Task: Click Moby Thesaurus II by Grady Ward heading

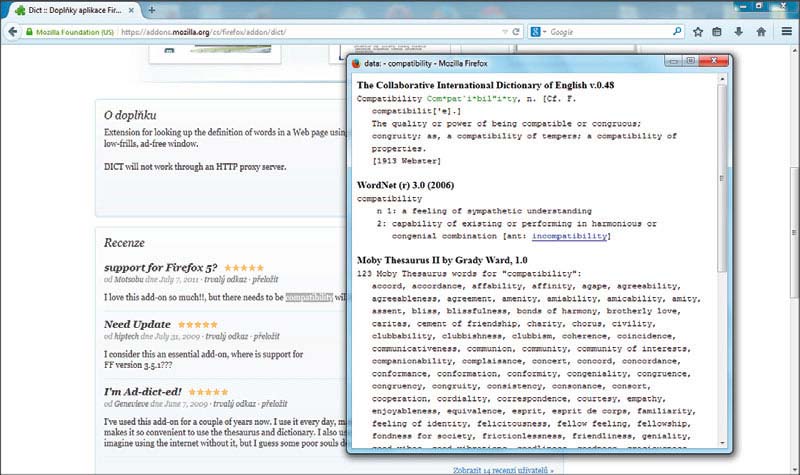Action: (442, 260)
